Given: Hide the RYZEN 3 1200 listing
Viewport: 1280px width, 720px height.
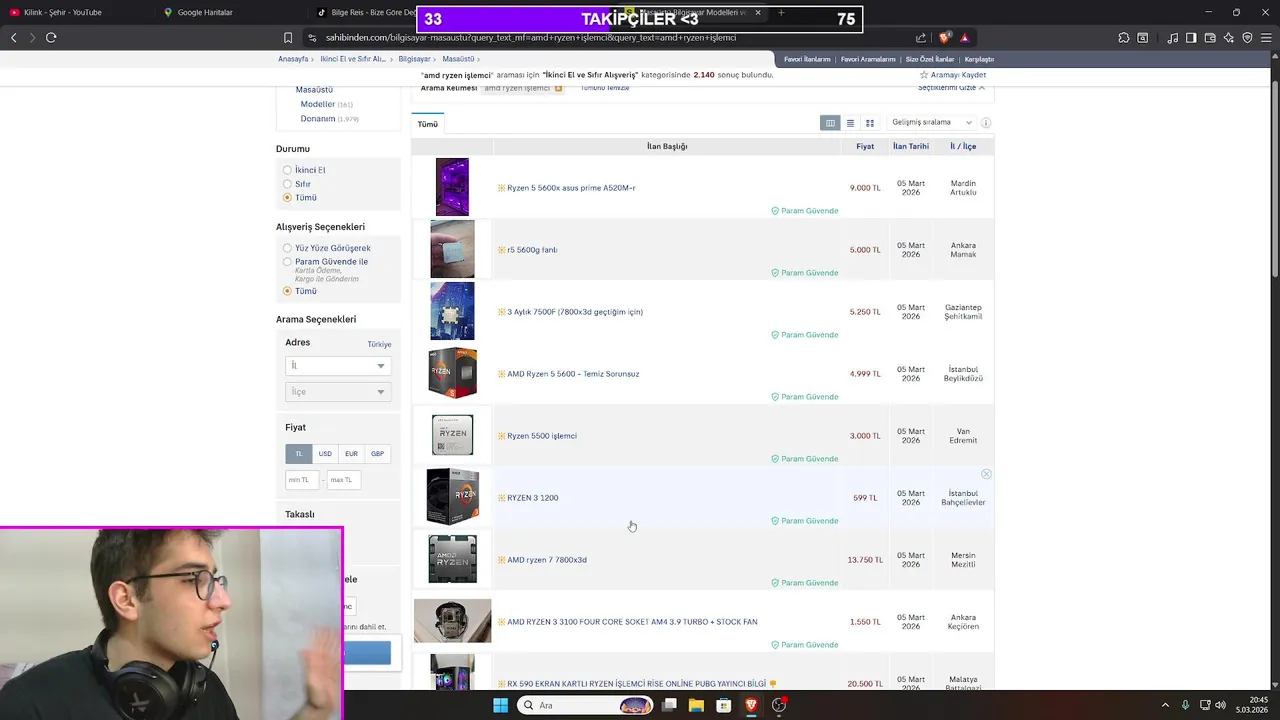Looking at the screenshot, I should click(x=986, y=474).
